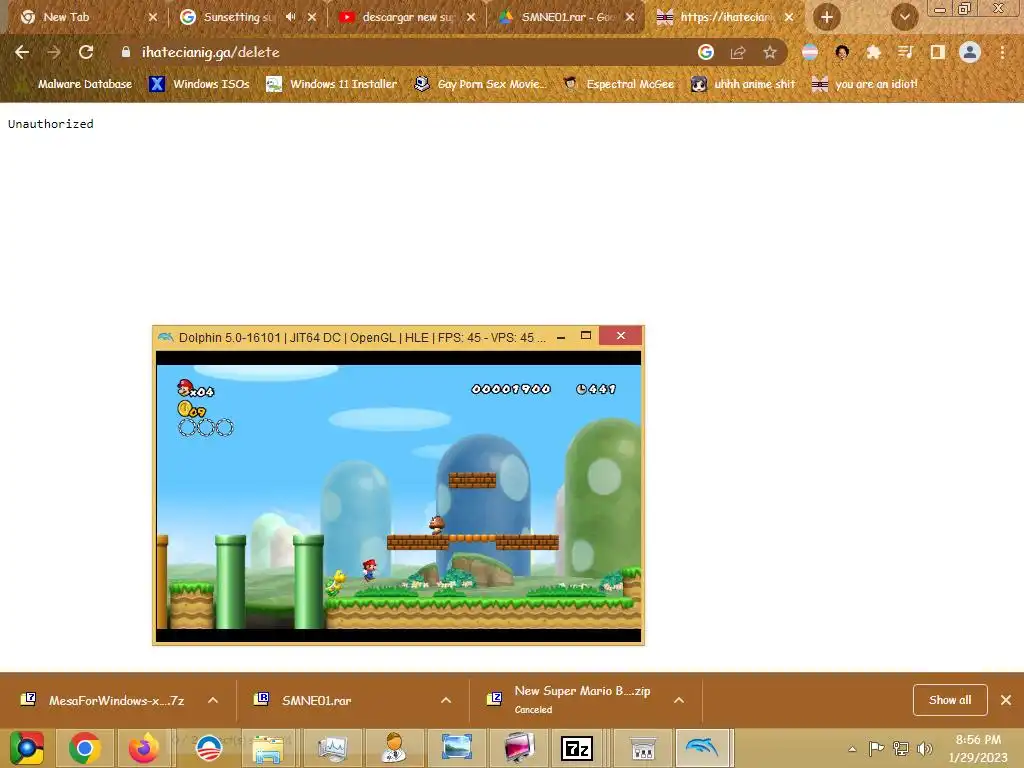1024x768 pixels.
Task: Close the descargar new su tab
Action: (471, 17)
